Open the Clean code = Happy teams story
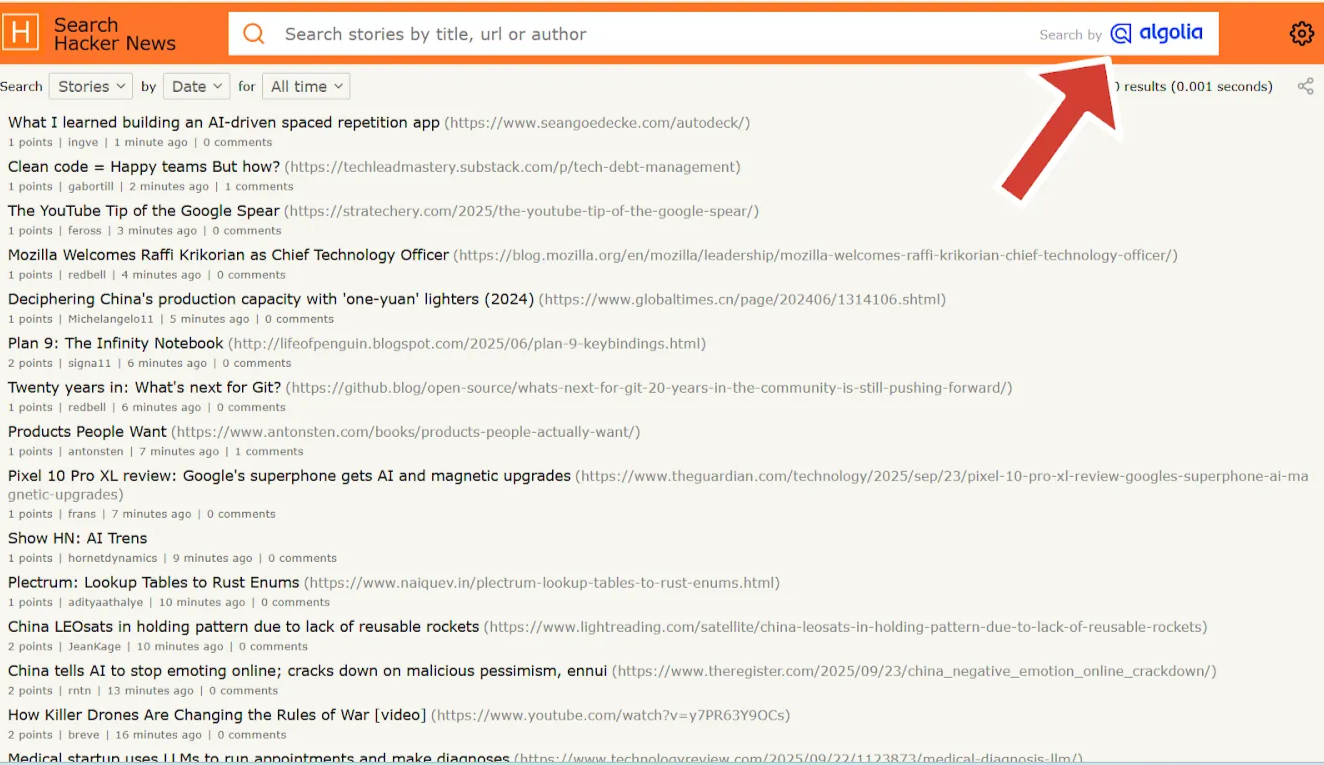 144,166
